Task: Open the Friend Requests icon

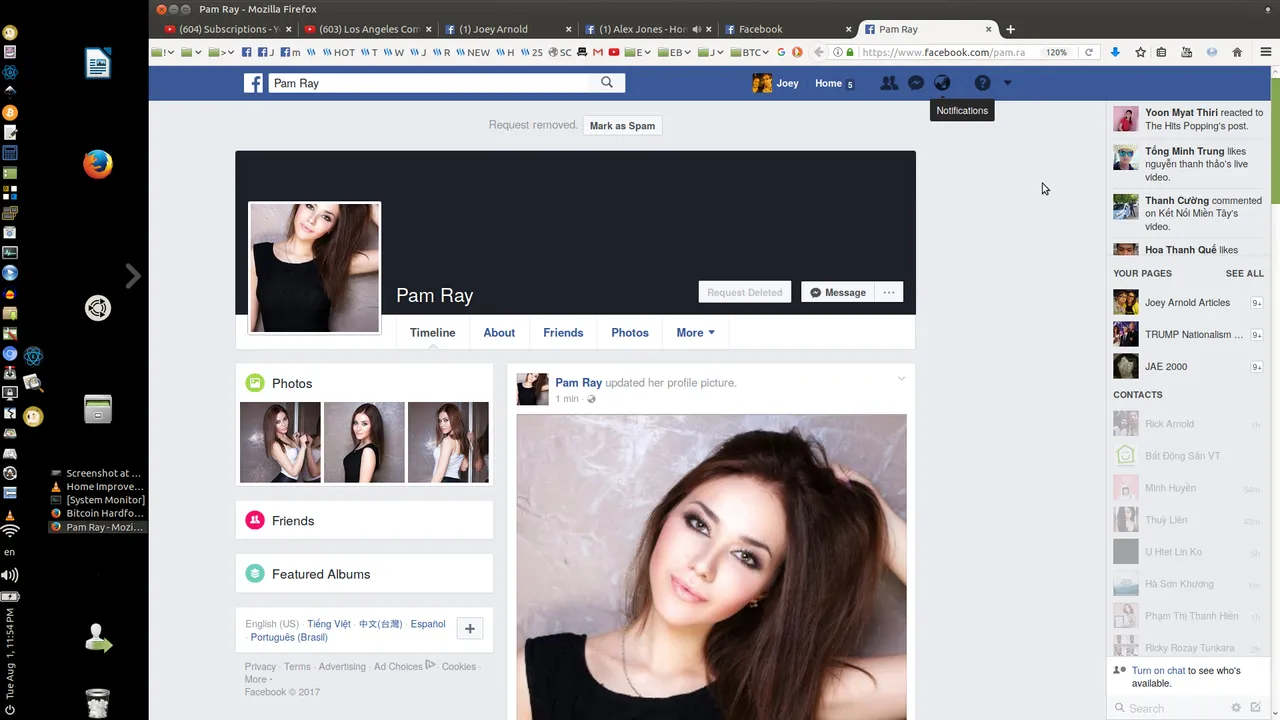Action: pyautogui.click(x=888, y=83)
